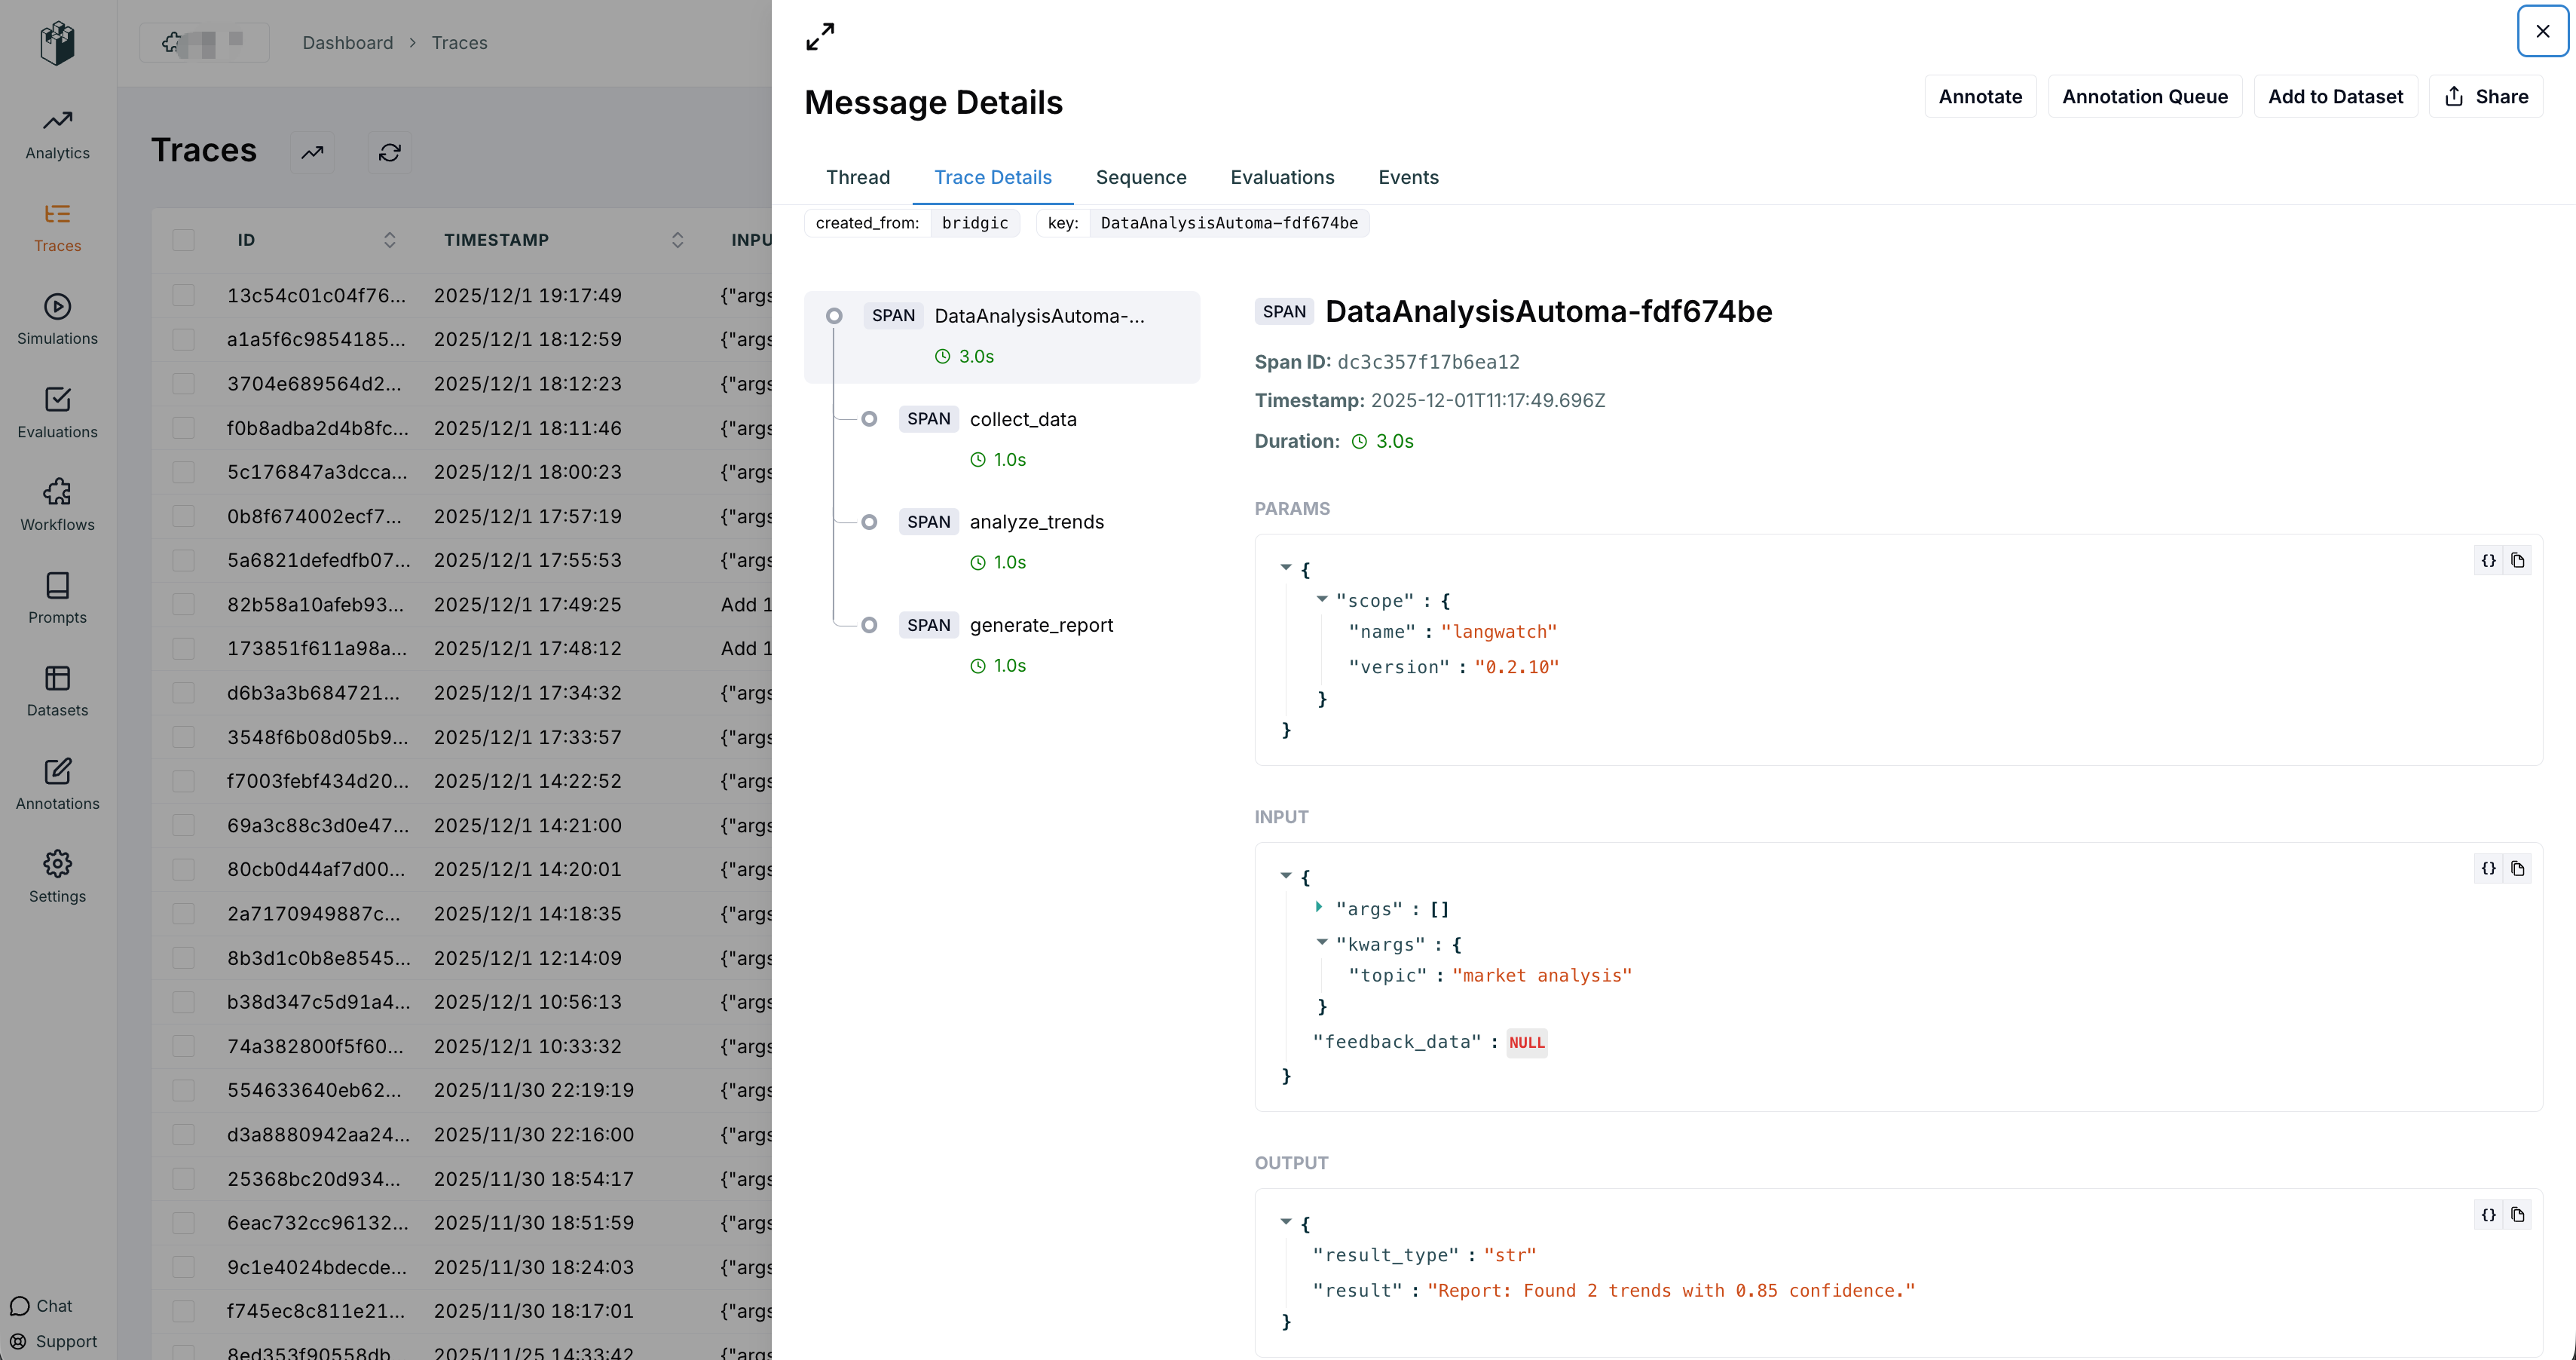Collapse the "kwargs" object in INPUT
The image size is (2576, 1360).
[1322, 942]
